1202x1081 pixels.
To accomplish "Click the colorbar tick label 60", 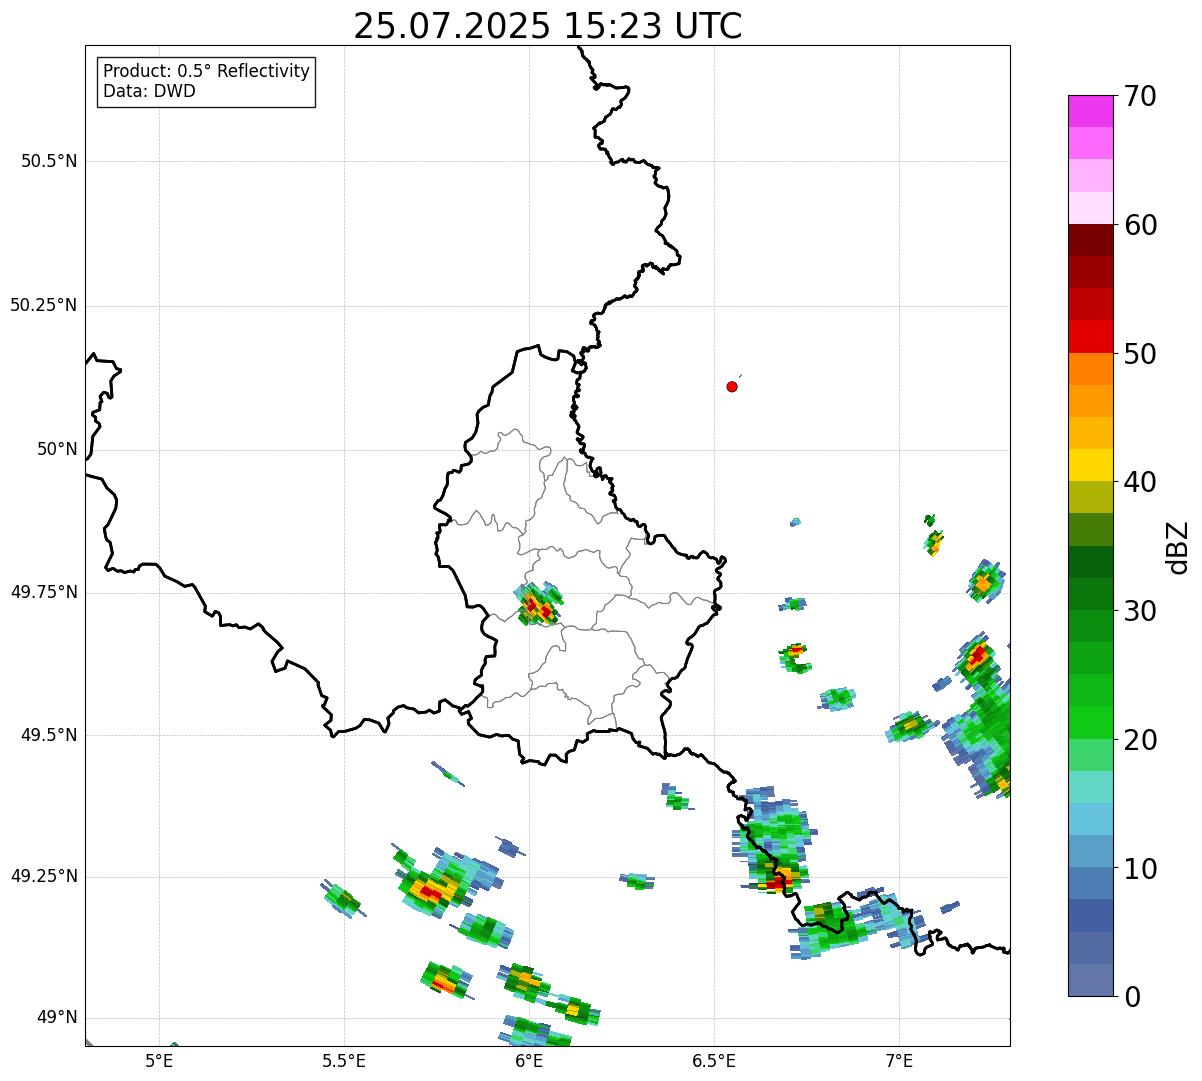I will tap(1141, 225).
